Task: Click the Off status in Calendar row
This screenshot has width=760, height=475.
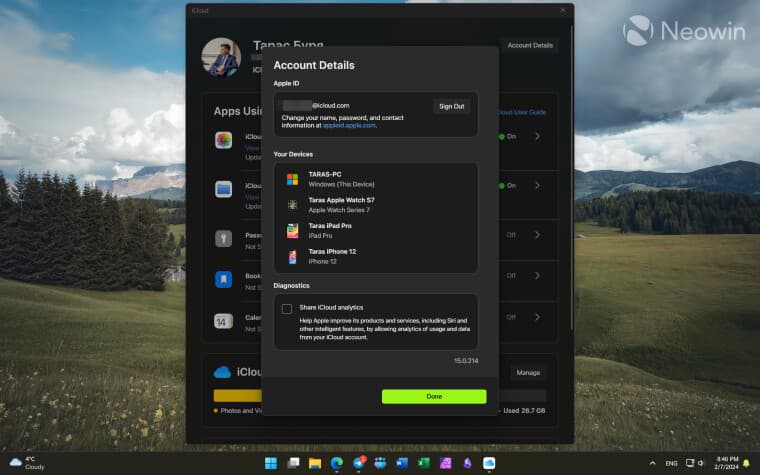Action: [x=511, y=317]
